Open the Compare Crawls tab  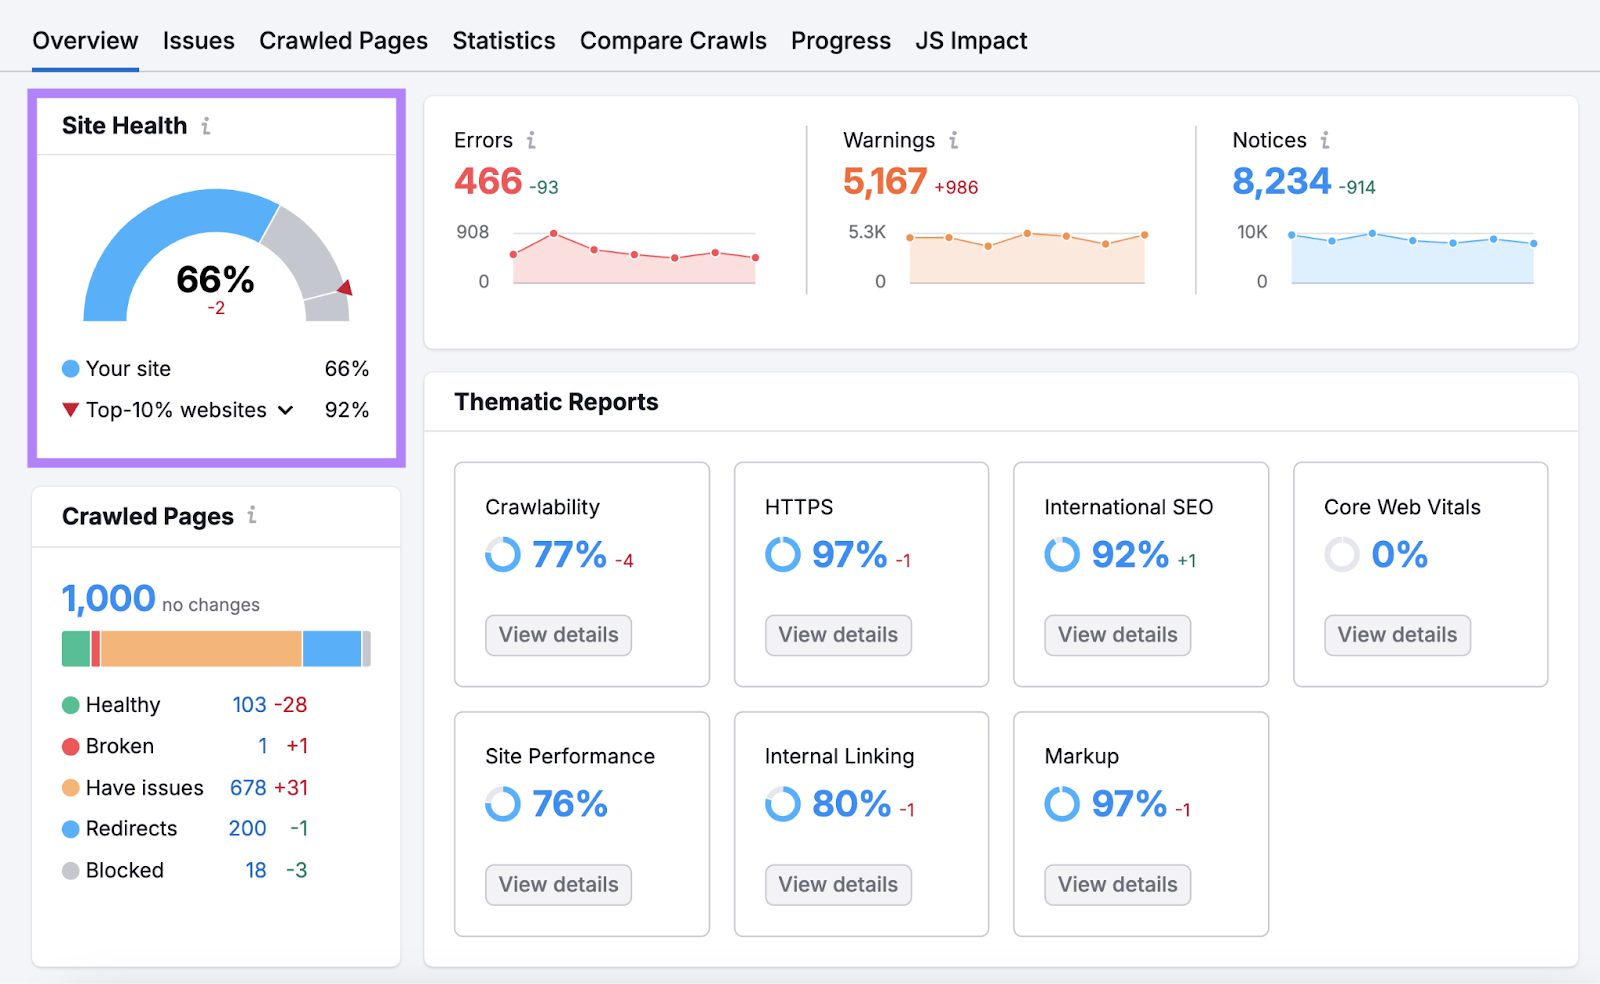(673, 40)
